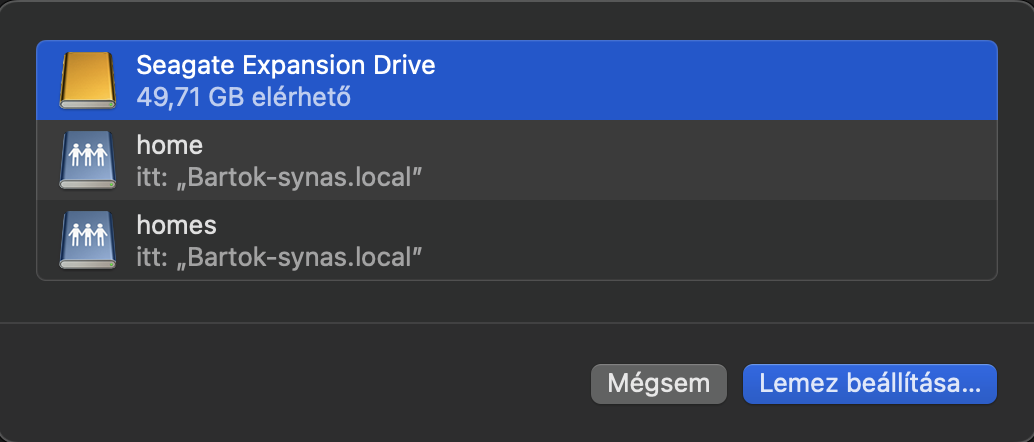Choose the highlighted blue Seagate row
This screenshot has width=1034, height=442.
517,80
